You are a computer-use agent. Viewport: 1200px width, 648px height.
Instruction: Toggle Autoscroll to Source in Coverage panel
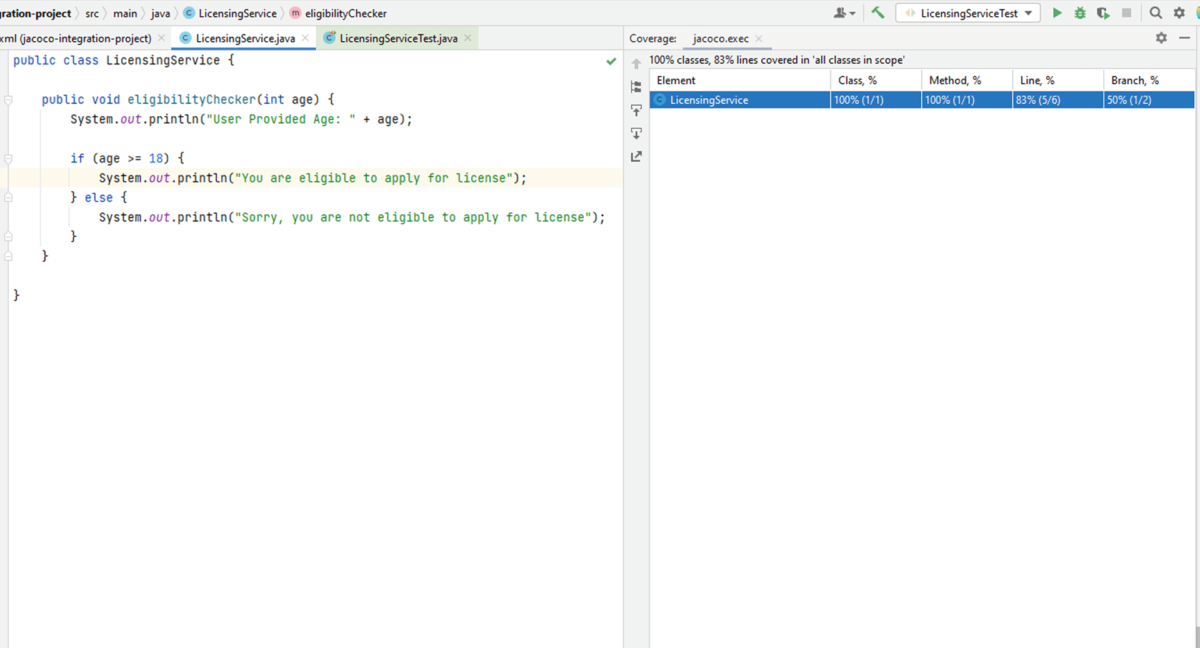(636, 110)
